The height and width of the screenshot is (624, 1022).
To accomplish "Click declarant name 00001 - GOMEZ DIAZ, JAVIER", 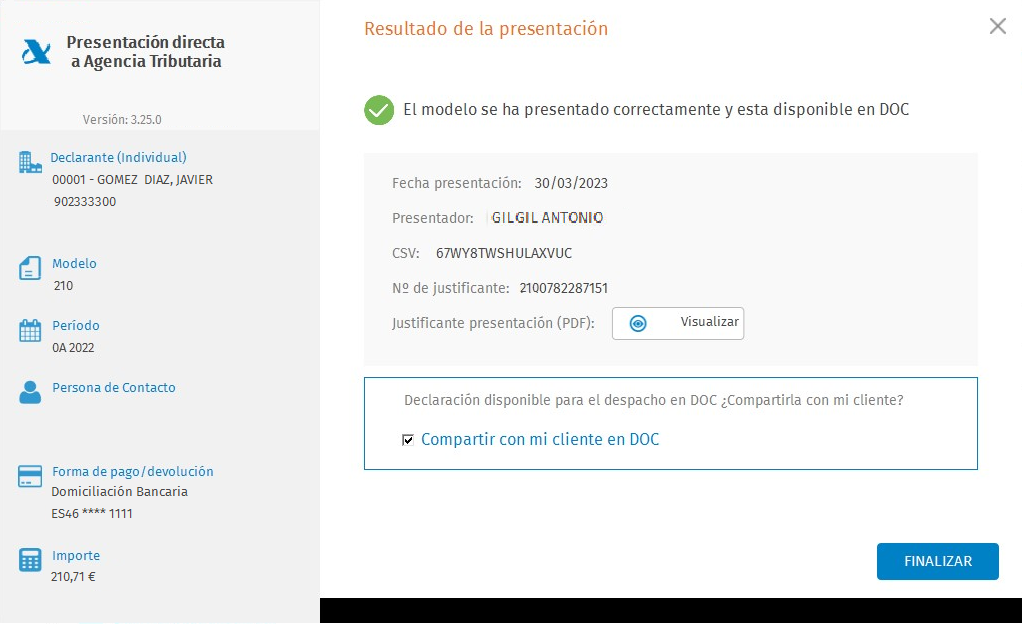I will pyautogui.click(x=132, y=180).
